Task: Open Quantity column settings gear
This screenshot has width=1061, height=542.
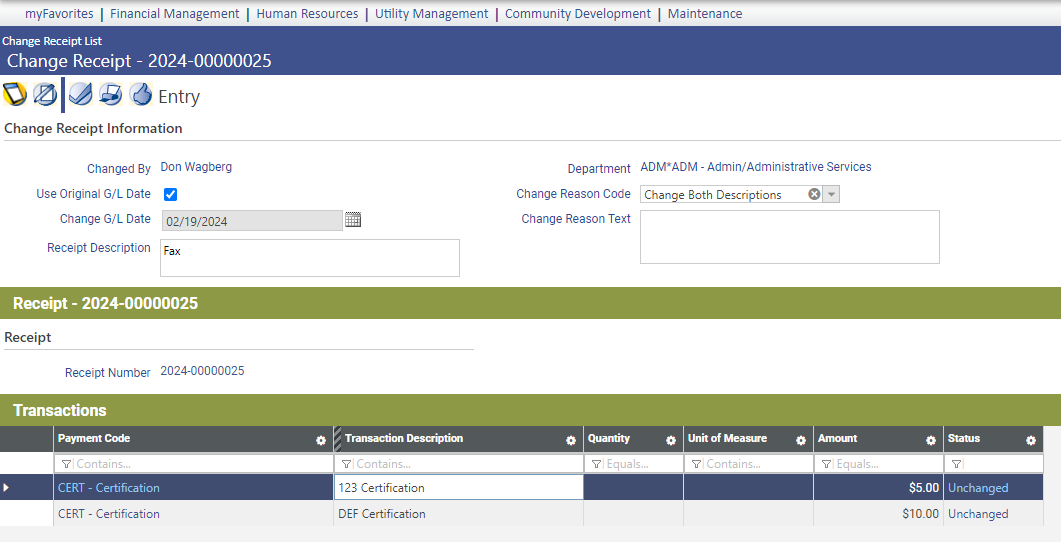Action: [x=671, y=441]
